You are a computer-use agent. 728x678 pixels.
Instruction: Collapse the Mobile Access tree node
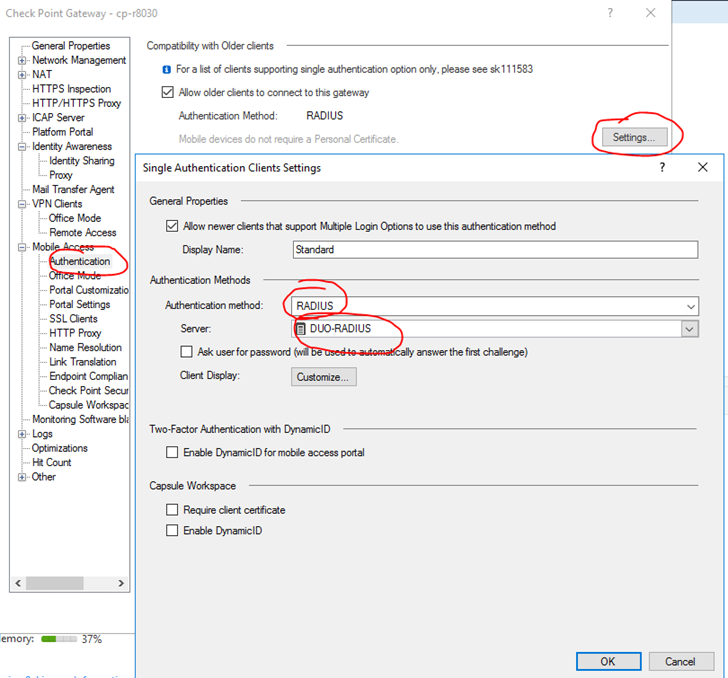pos(22,248)
